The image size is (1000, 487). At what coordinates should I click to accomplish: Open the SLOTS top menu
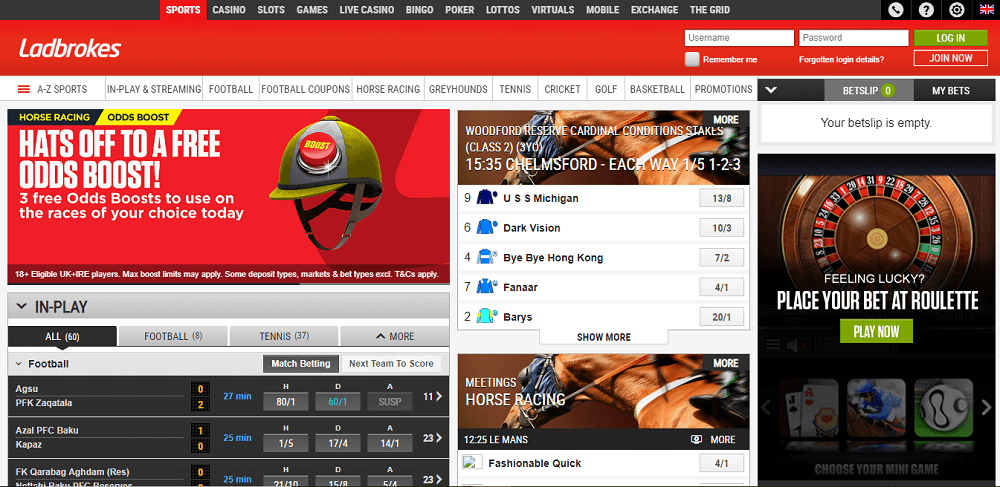click(271, 10)
